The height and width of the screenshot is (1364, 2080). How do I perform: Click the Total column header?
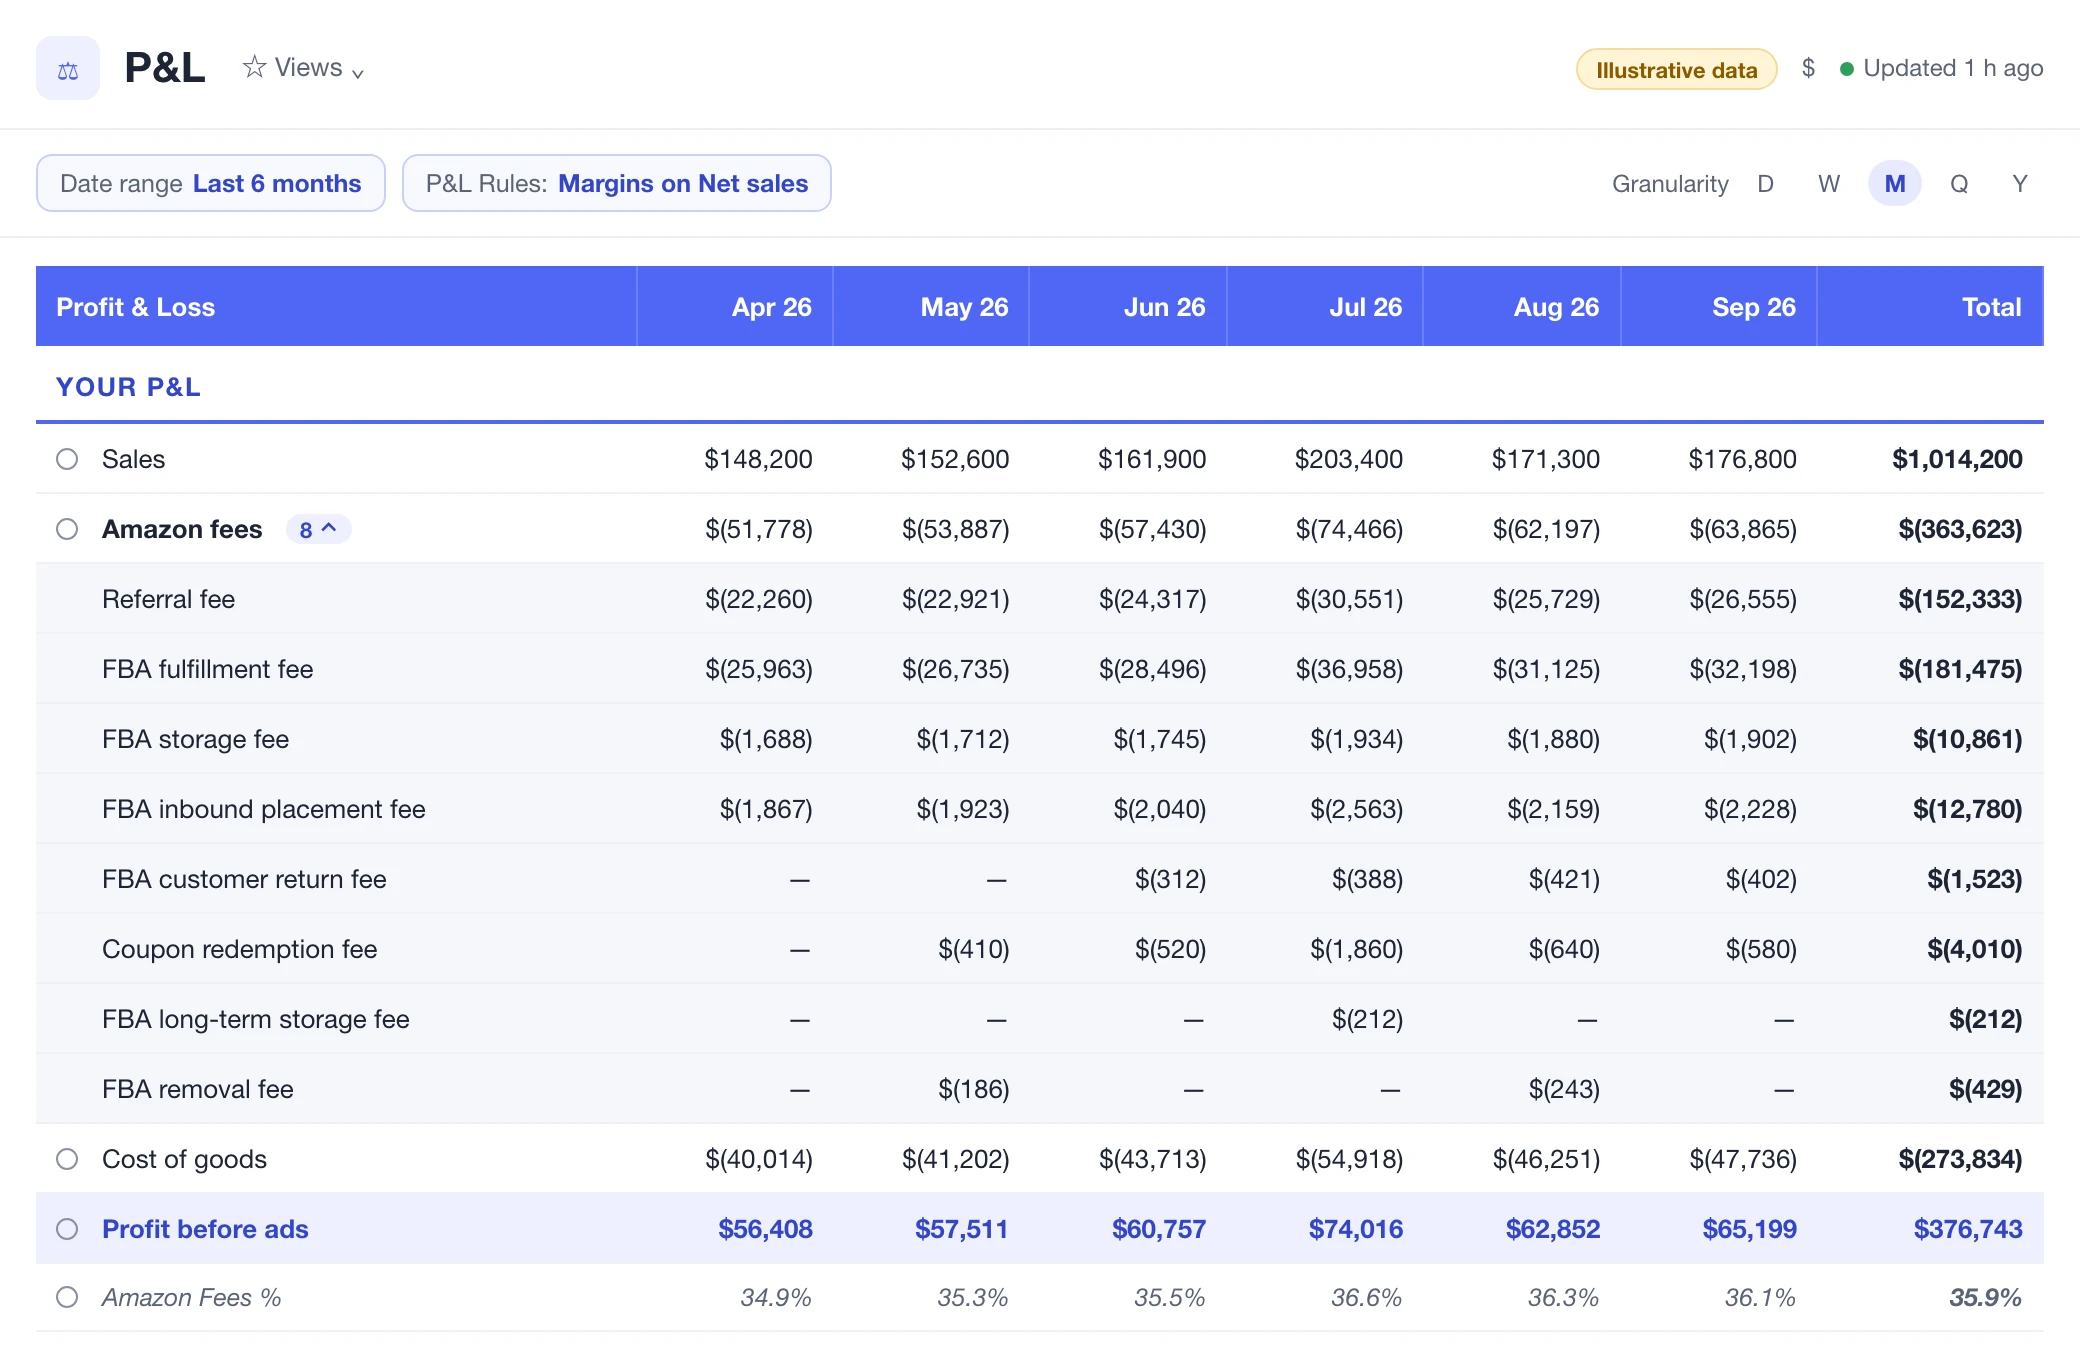coord(1931,306)
